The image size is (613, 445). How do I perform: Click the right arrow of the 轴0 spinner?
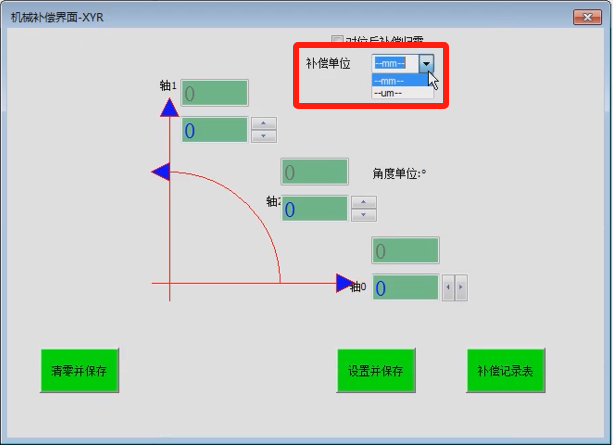tap(461, 288)
